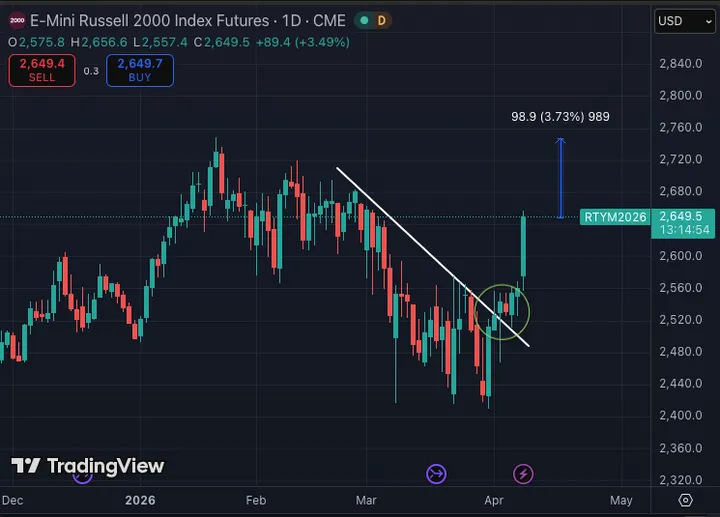Viewport: 720px width, 517px height.
Task: Click the 0.3 spread value between Sell and Buy
Action: [x=91, y=71]
